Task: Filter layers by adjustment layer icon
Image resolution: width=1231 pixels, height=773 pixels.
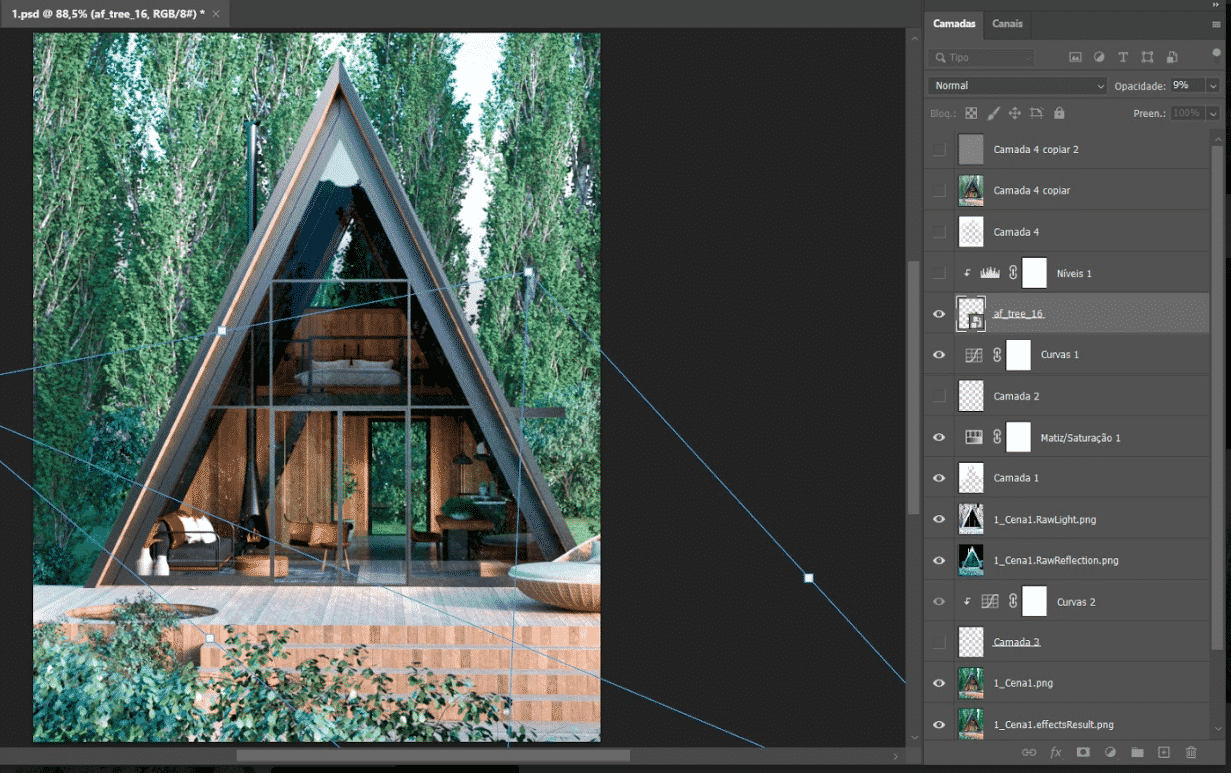Action: point(1099,58)
